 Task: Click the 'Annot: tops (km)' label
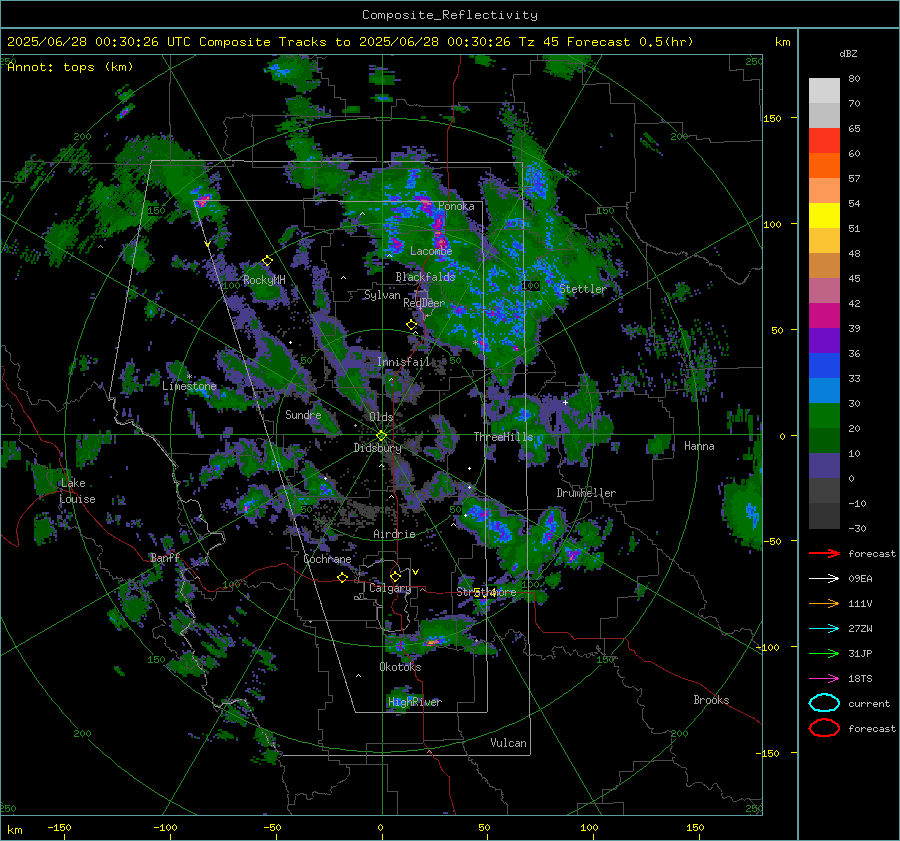coord(71,67)
